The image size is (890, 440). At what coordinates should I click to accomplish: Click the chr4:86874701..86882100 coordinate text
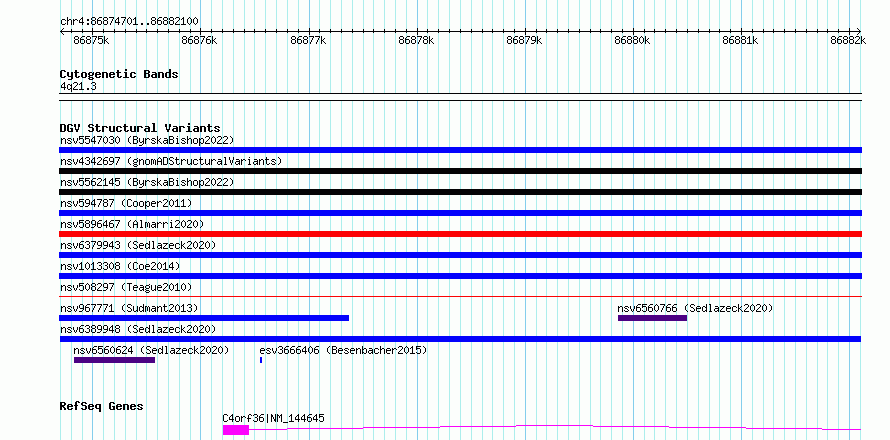pyautogui.click(x=129, y=21)
